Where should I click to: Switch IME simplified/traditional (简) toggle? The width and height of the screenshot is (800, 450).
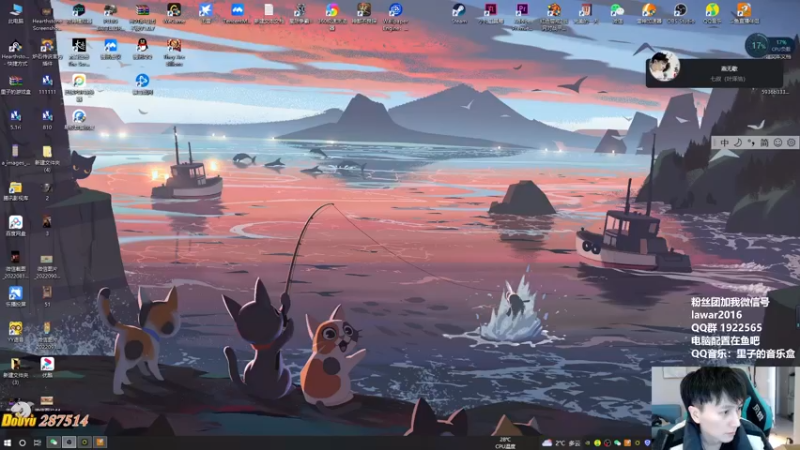click(x=764, y=143)
